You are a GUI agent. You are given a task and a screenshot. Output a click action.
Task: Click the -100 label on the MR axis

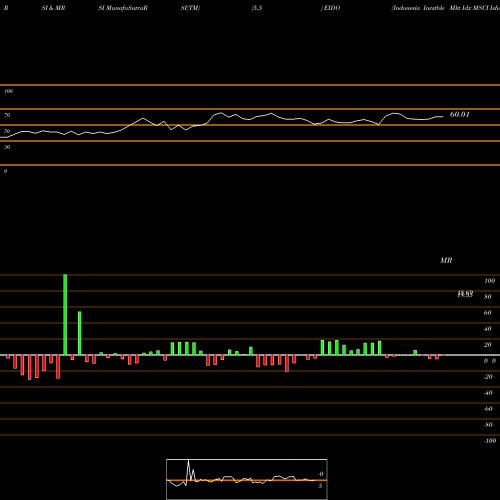(x=490, y=441)
